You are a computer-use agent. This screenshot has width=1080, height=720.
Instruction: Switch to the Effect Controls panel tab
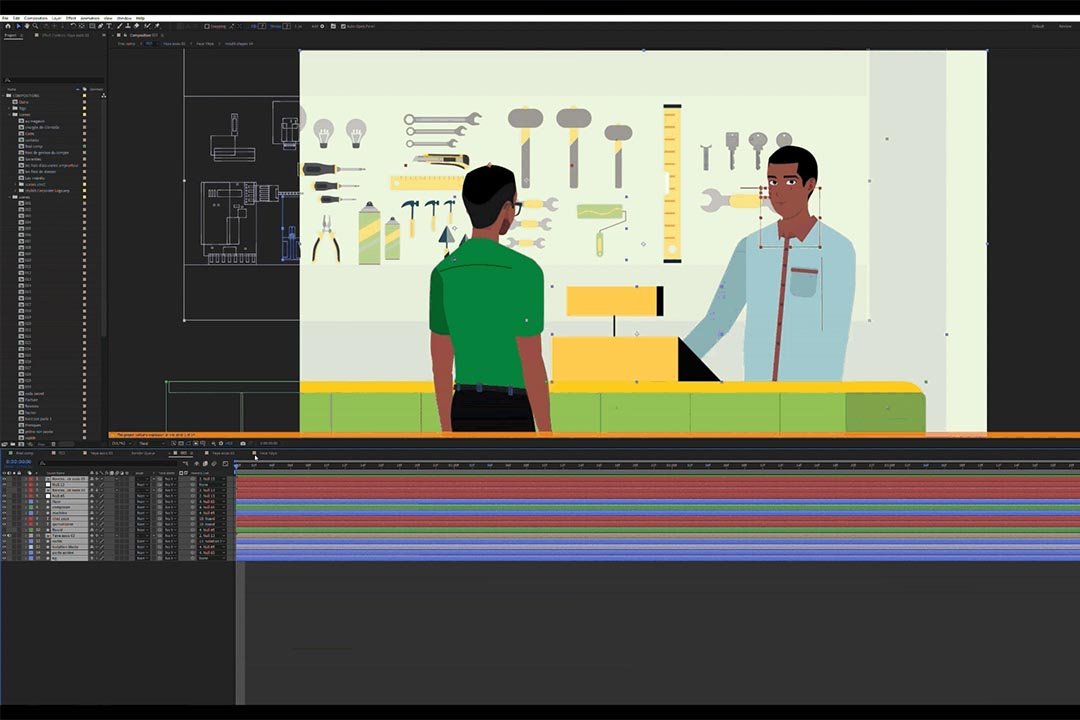pyautogui.click(x=65, y=35)
